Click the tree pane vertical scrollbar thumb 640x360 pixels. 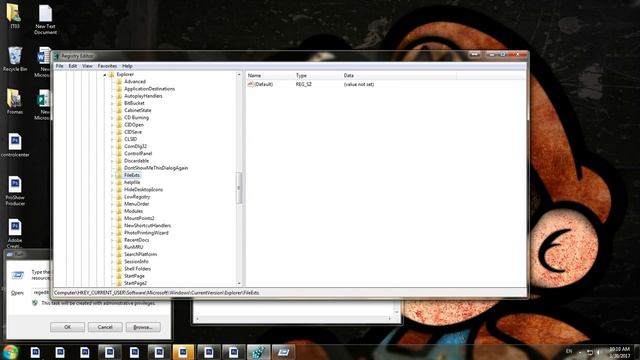(239, 188)
